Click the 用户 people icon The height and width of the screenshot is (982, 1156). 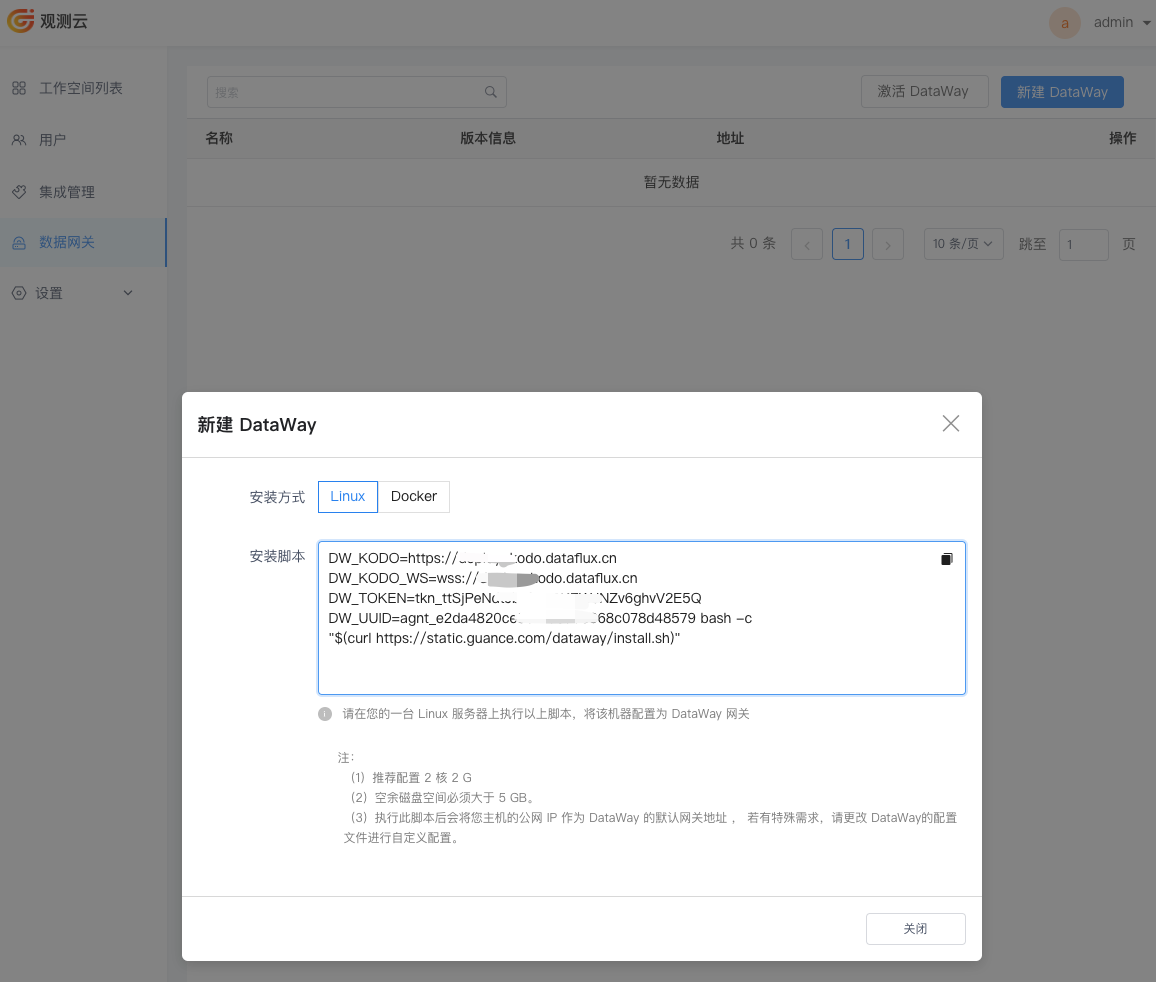[19, 140]
